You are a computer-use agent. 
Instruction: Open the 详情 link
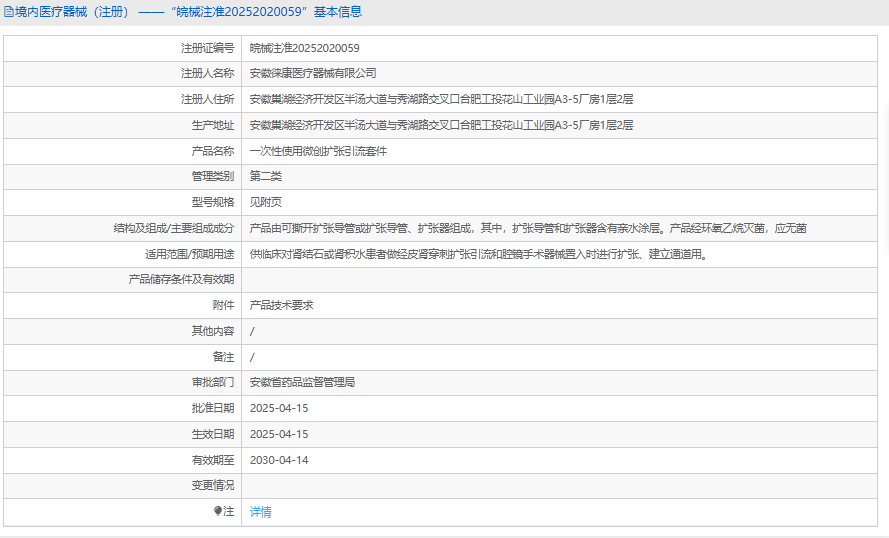point(261,512)
